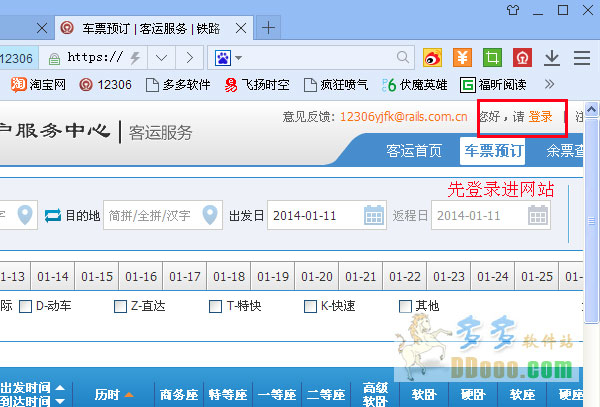
Task: Click the green screenshot crop icon
Action: [x=492, y=58]
